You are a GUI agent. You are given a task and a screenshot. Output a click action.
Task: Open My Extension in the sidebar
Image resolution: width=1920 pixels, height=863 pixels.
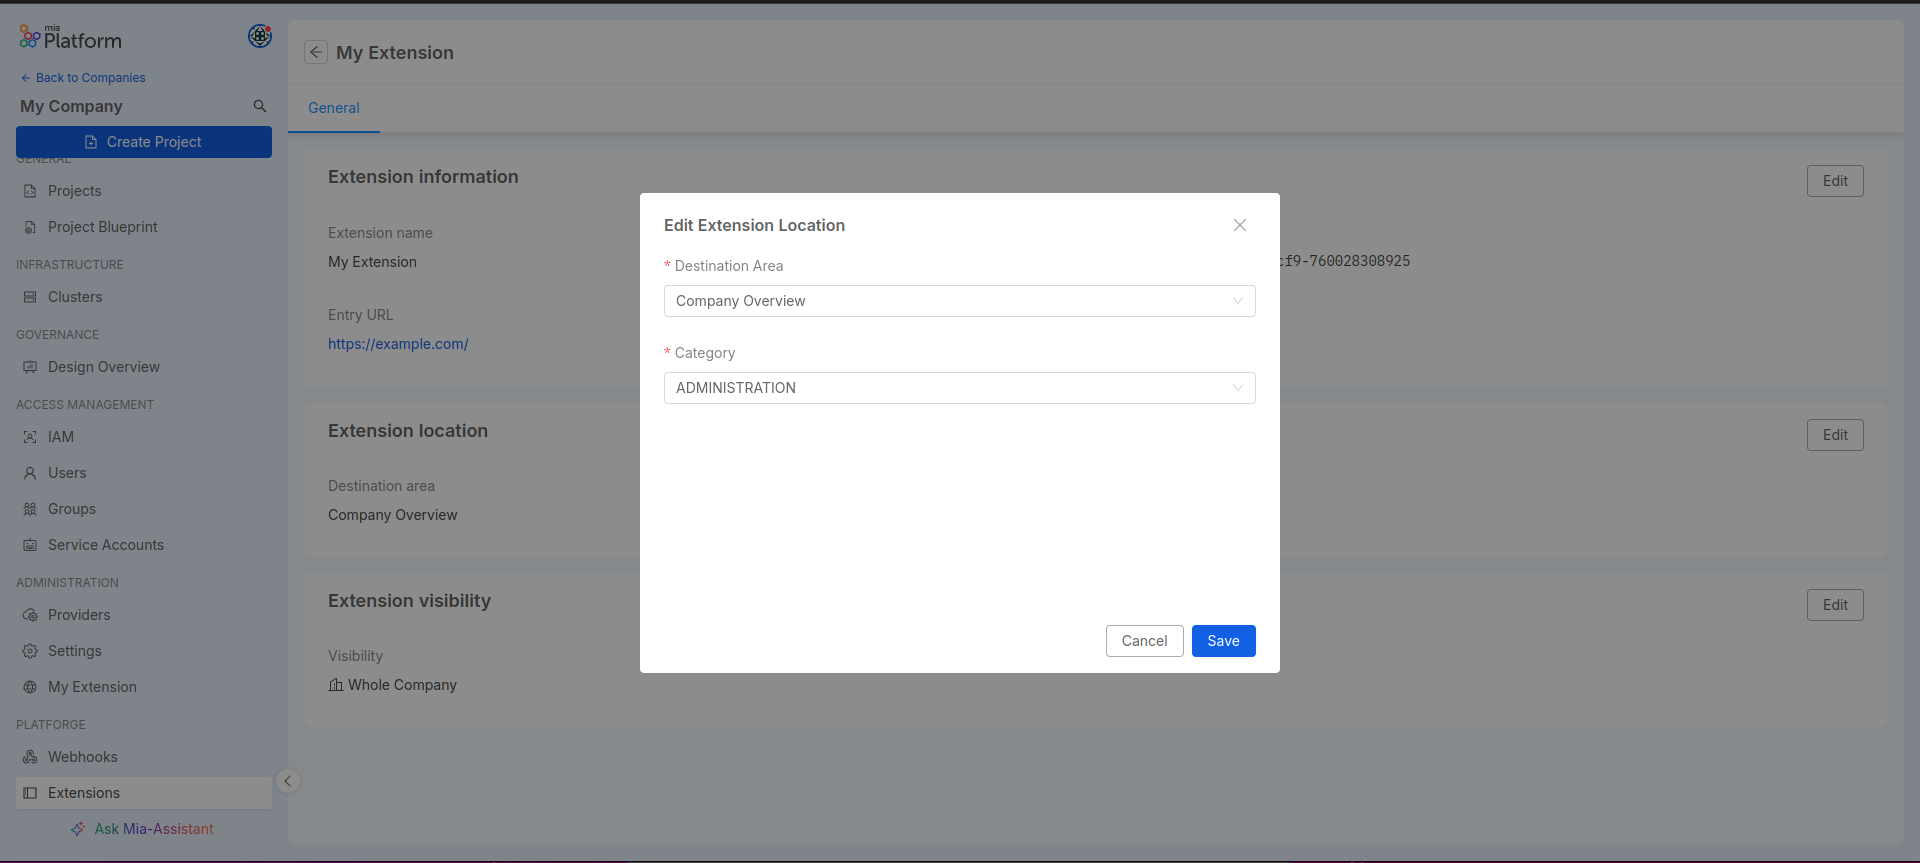(144, 687)
